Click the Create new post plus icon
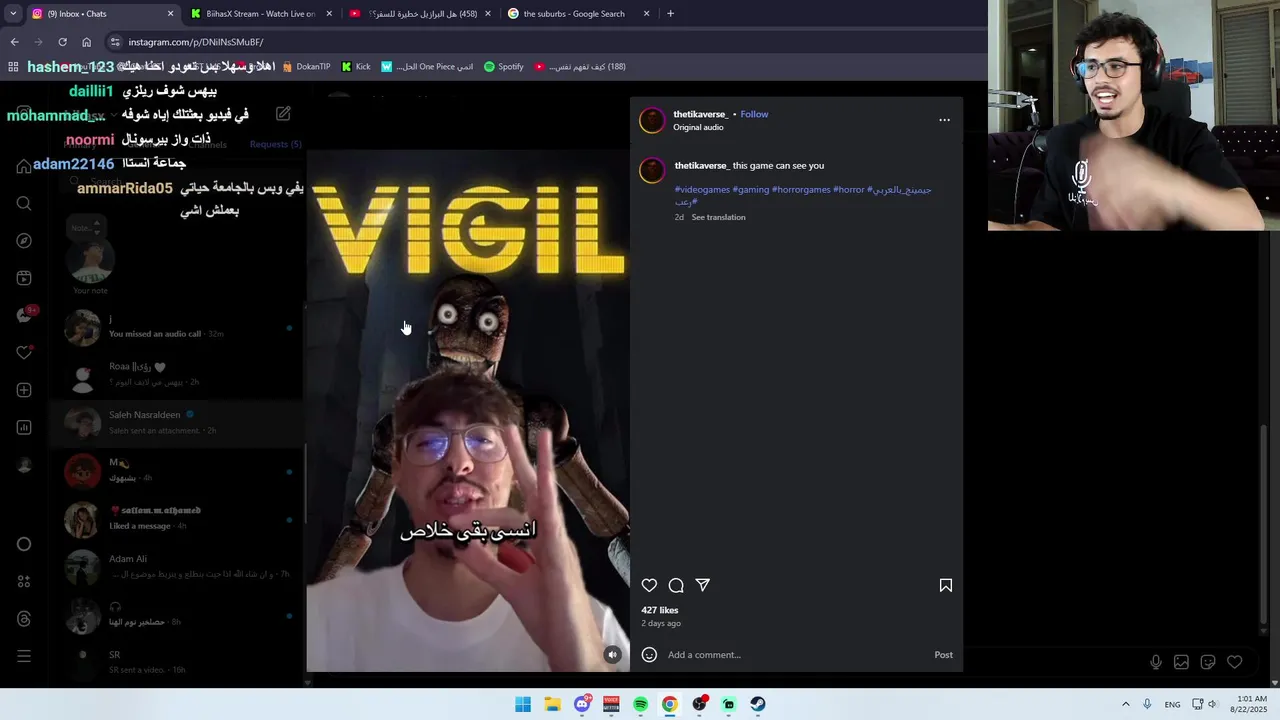 pyautogui.click(x=24, y=390)
